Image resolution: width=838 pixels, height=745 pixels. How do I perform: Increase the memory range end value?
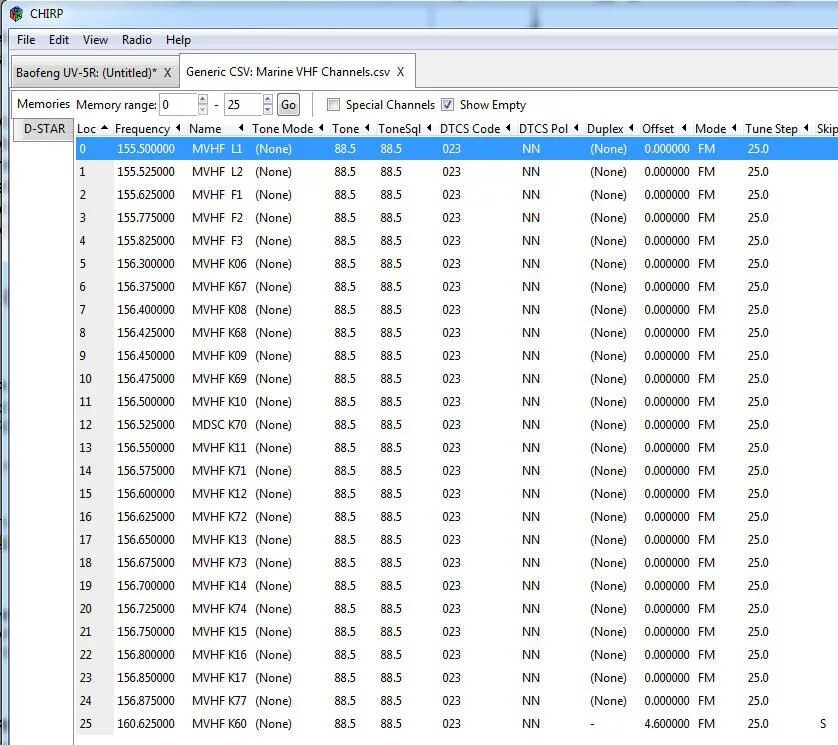pos(268,99)
